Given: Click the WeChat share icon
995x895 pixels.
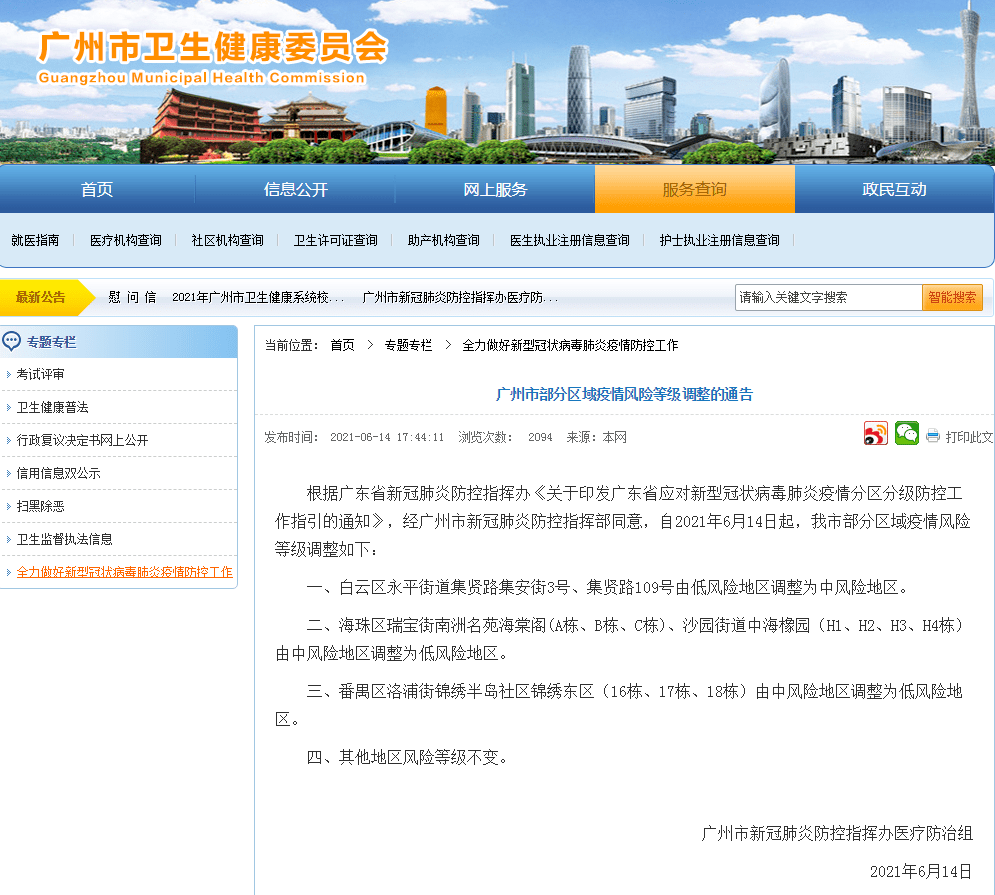Looking at the screenshot, I should 906,433.
